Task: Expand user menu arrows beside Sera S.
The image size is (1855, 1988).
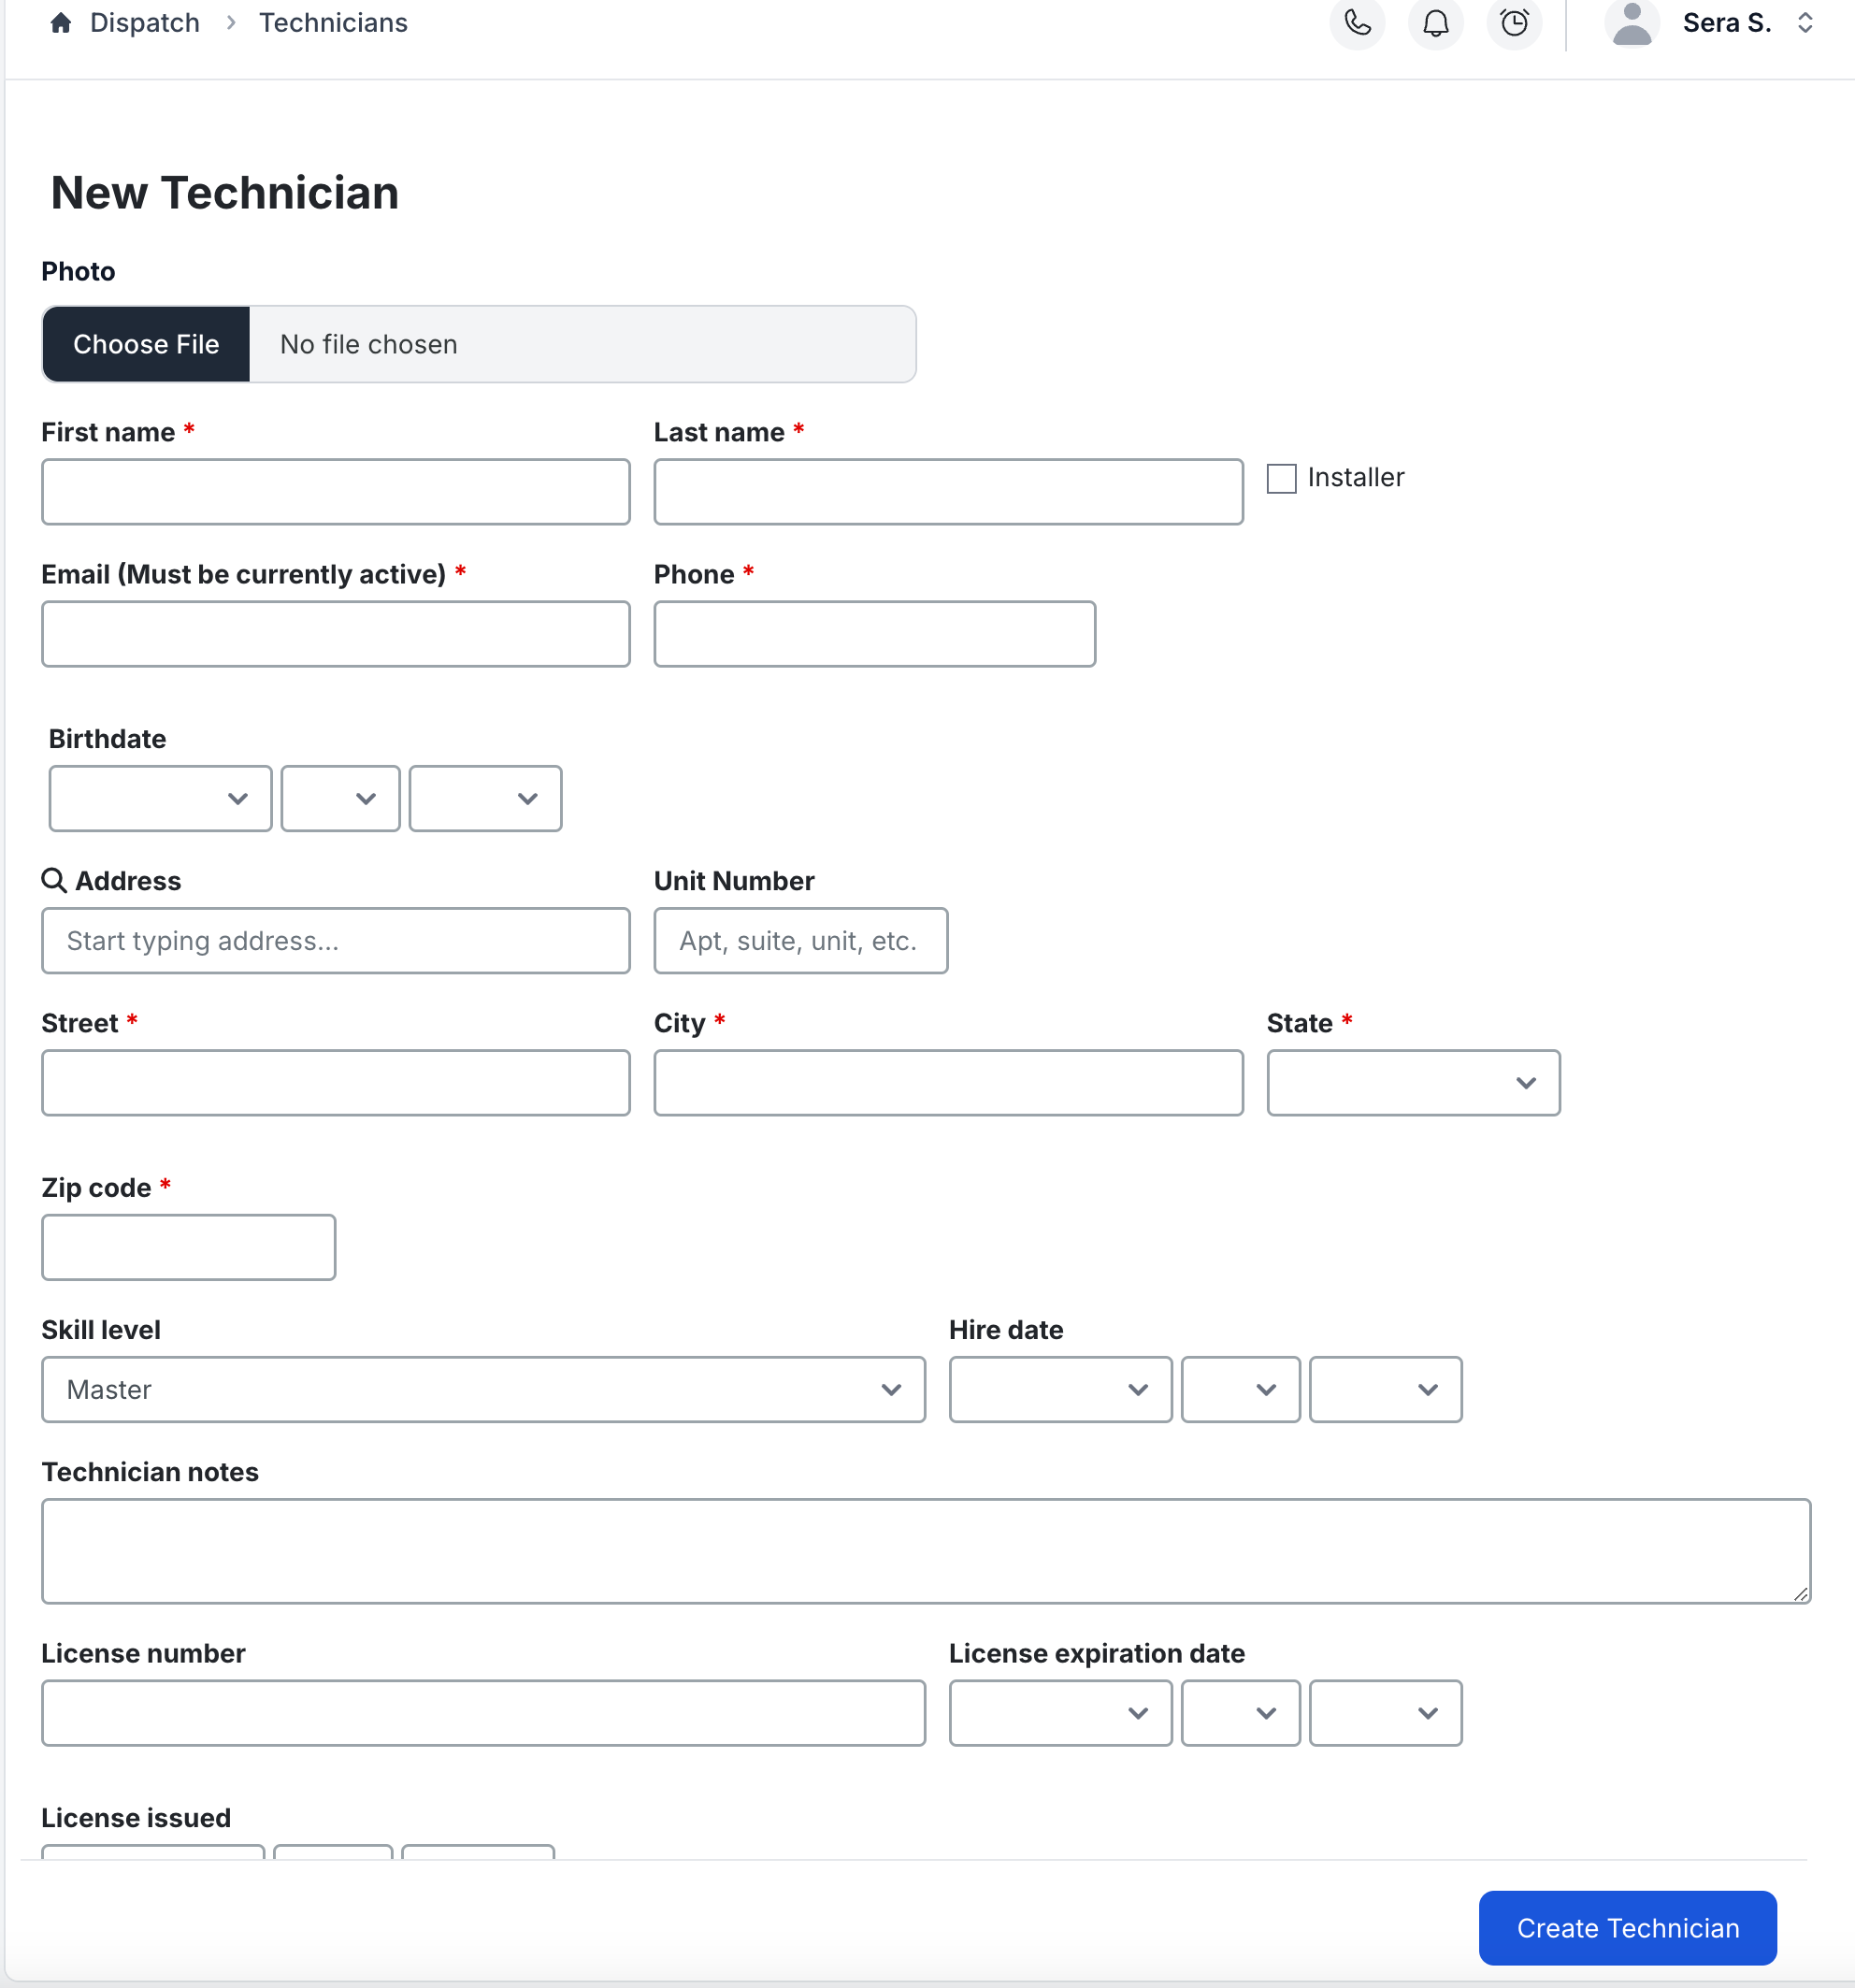Action: (1805, 23)
